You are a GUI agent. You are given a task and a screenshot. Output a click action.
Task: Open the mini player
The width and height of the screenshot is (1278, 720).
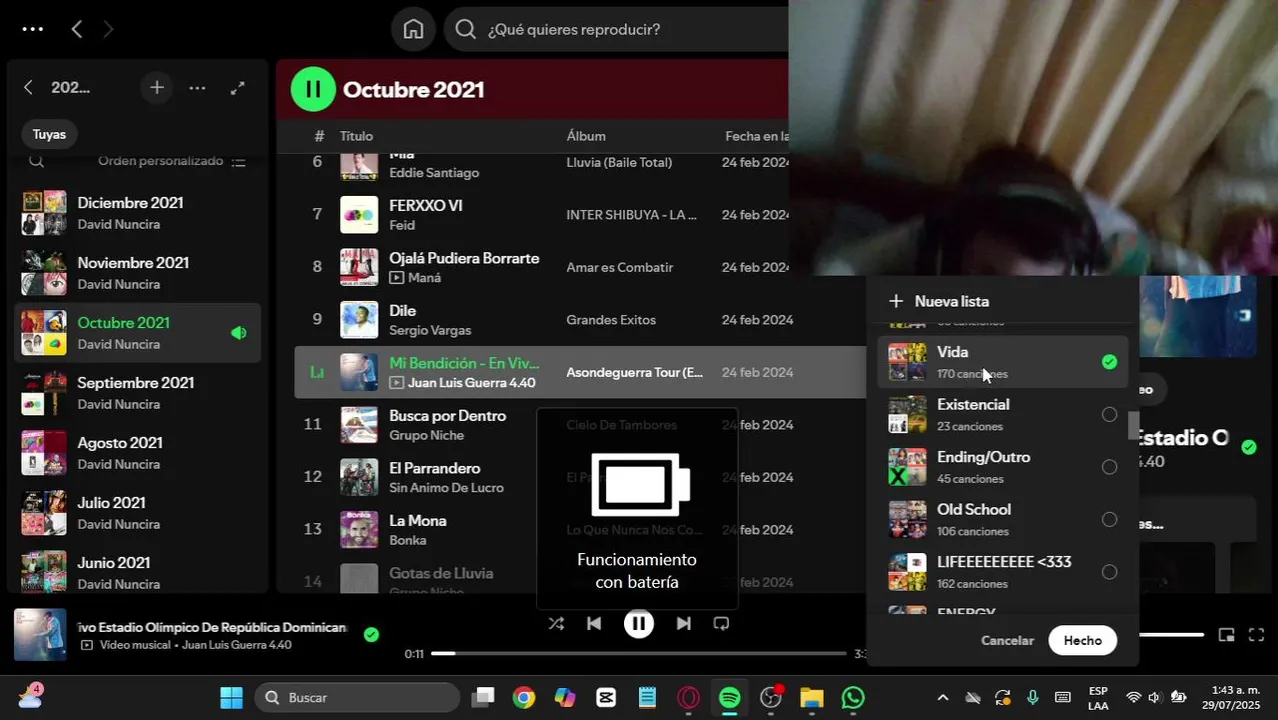click(1227, 634)
